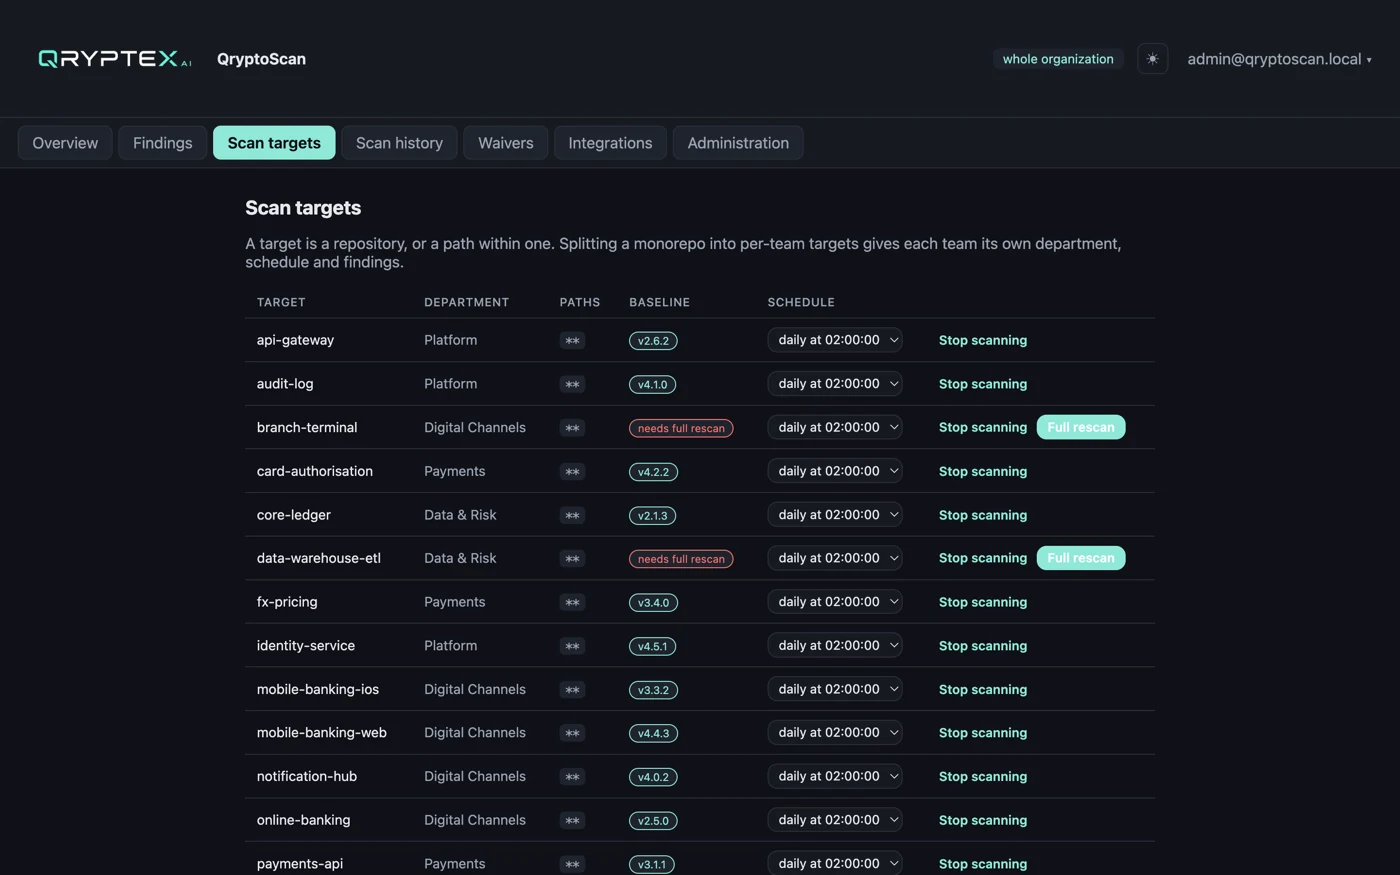Click Data & Risk department of core-ledger
Image resolution: width=1400 pixels, height=875 pixels.
tap(460, 515)
